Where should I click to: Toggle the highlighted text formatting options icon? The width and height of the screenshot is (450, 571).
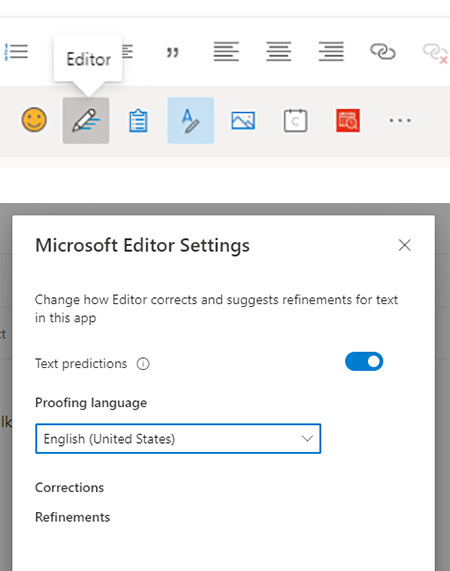(x=190, y=121)
